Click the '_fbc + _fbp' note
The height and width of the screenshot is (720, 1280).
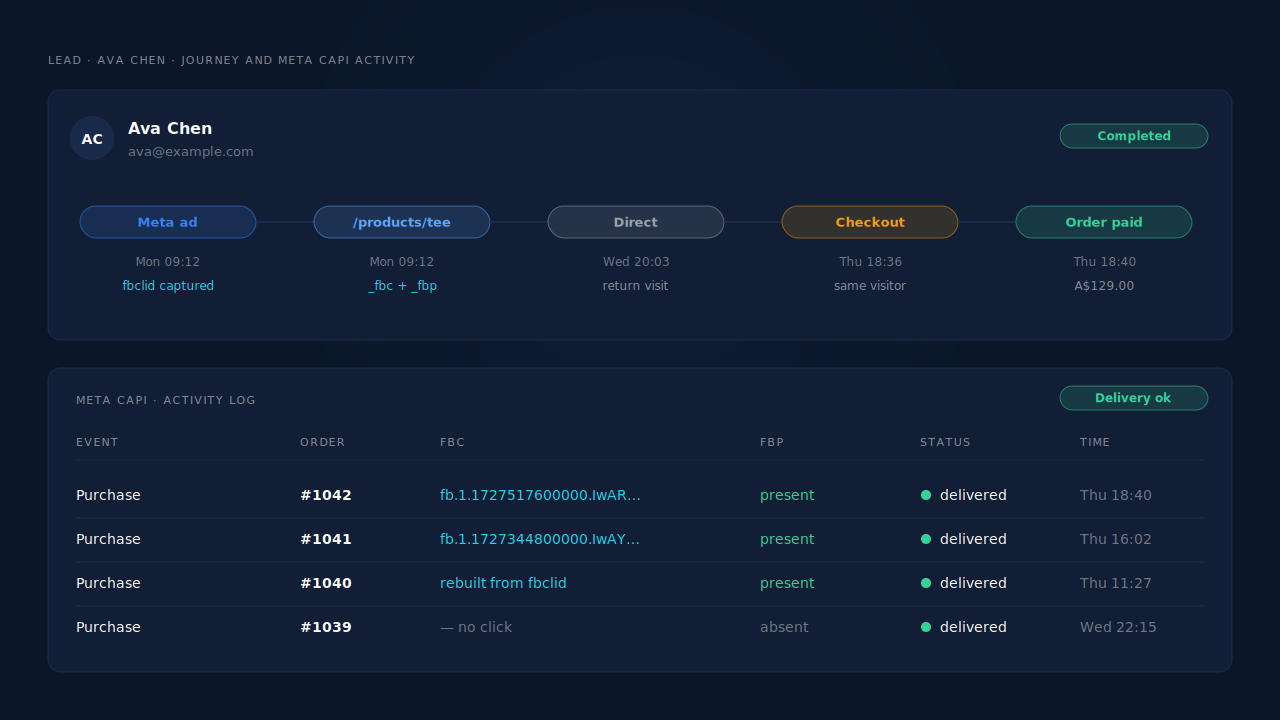tap(402, 286)
